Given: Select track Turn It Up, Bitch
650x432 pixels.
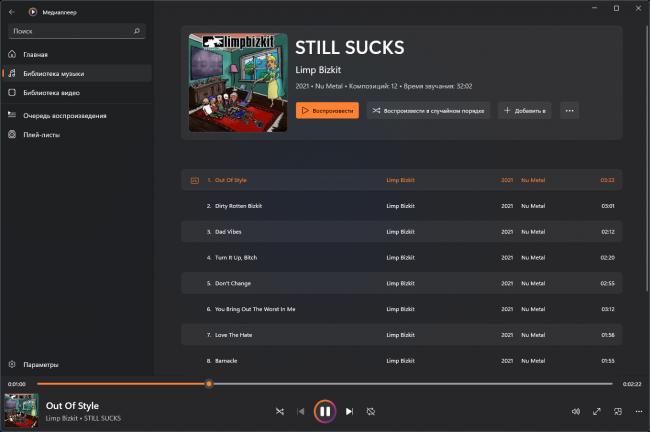Looking at the screenshot, I should point(401,257).
